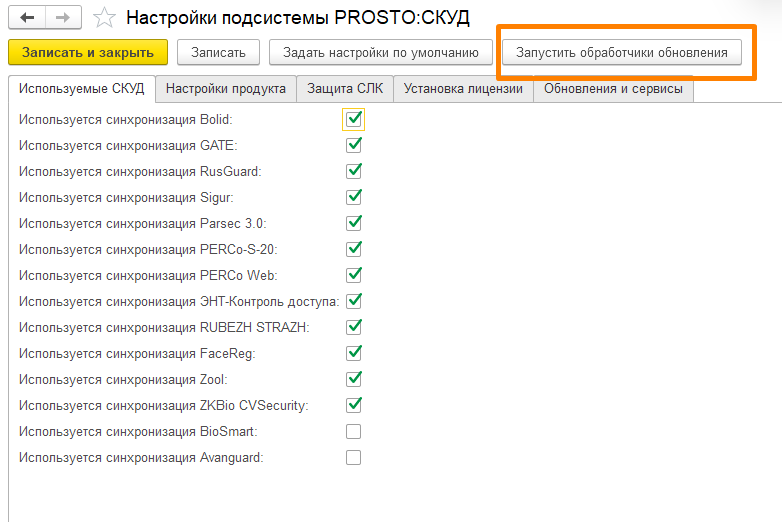Click label 'Используется синхронизация Bolid:'

pyautogui.click(x=126, y=120)
